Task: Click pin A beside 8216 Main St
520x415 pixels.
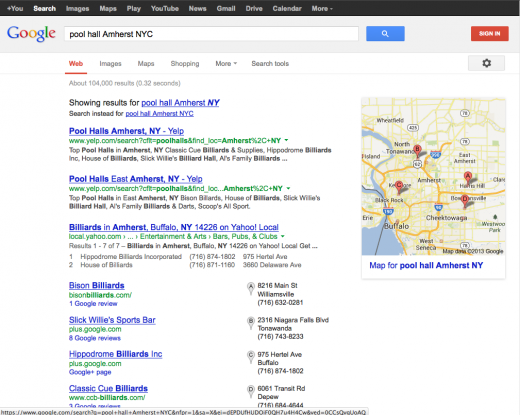Action: coord(251,288)
